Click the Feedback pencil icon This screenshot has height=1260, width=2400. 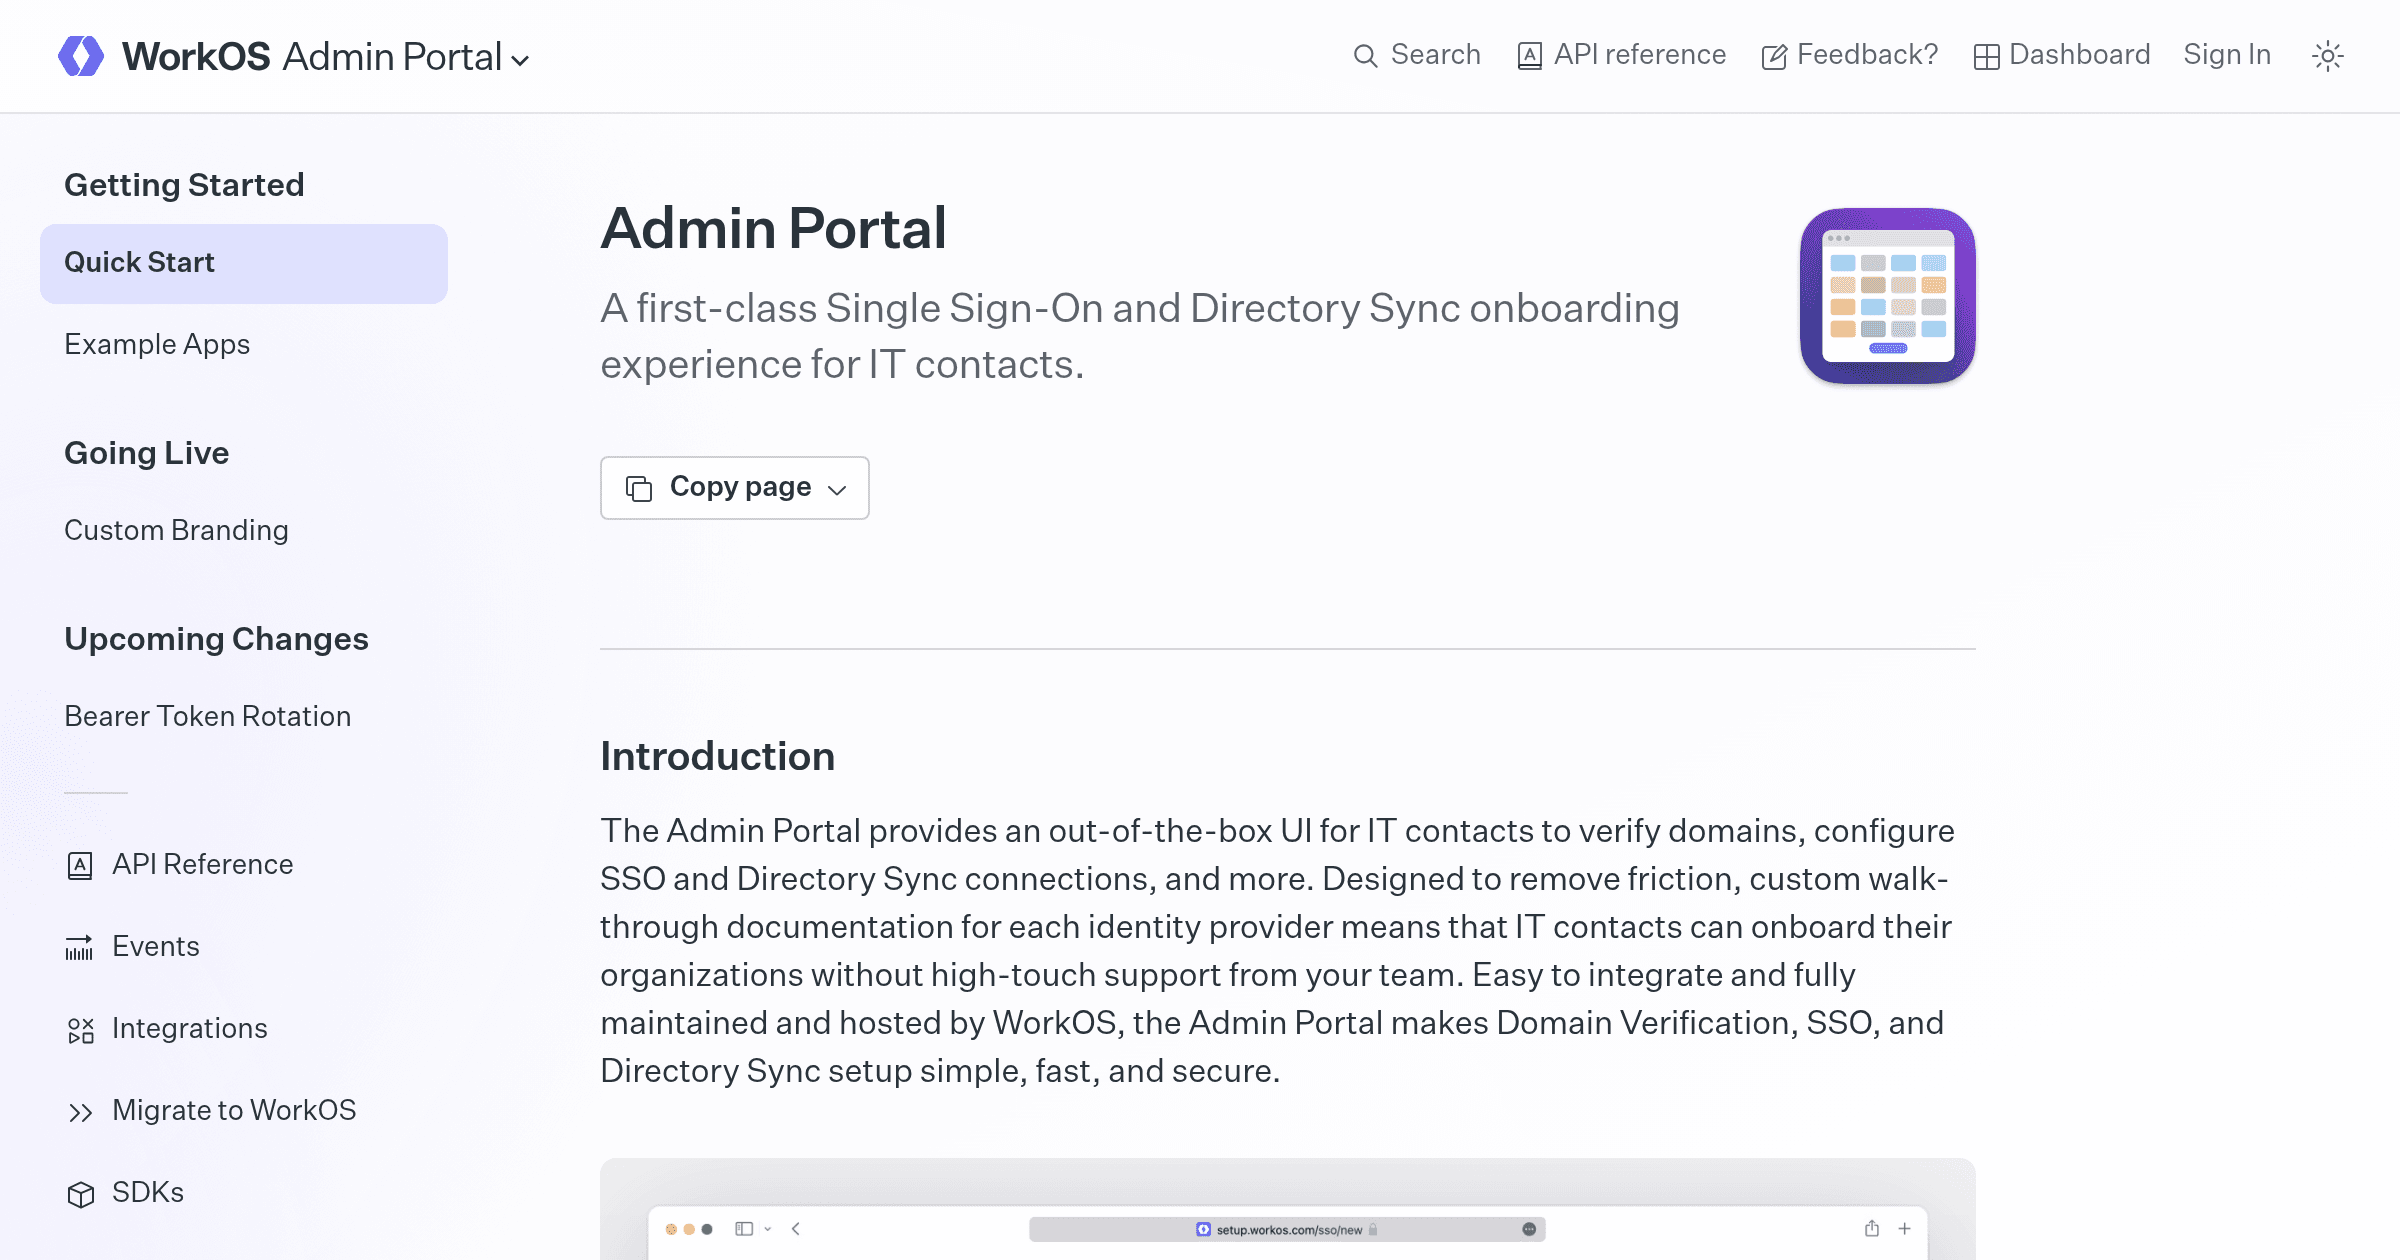pyautogui.click(x=1774, y=57)
